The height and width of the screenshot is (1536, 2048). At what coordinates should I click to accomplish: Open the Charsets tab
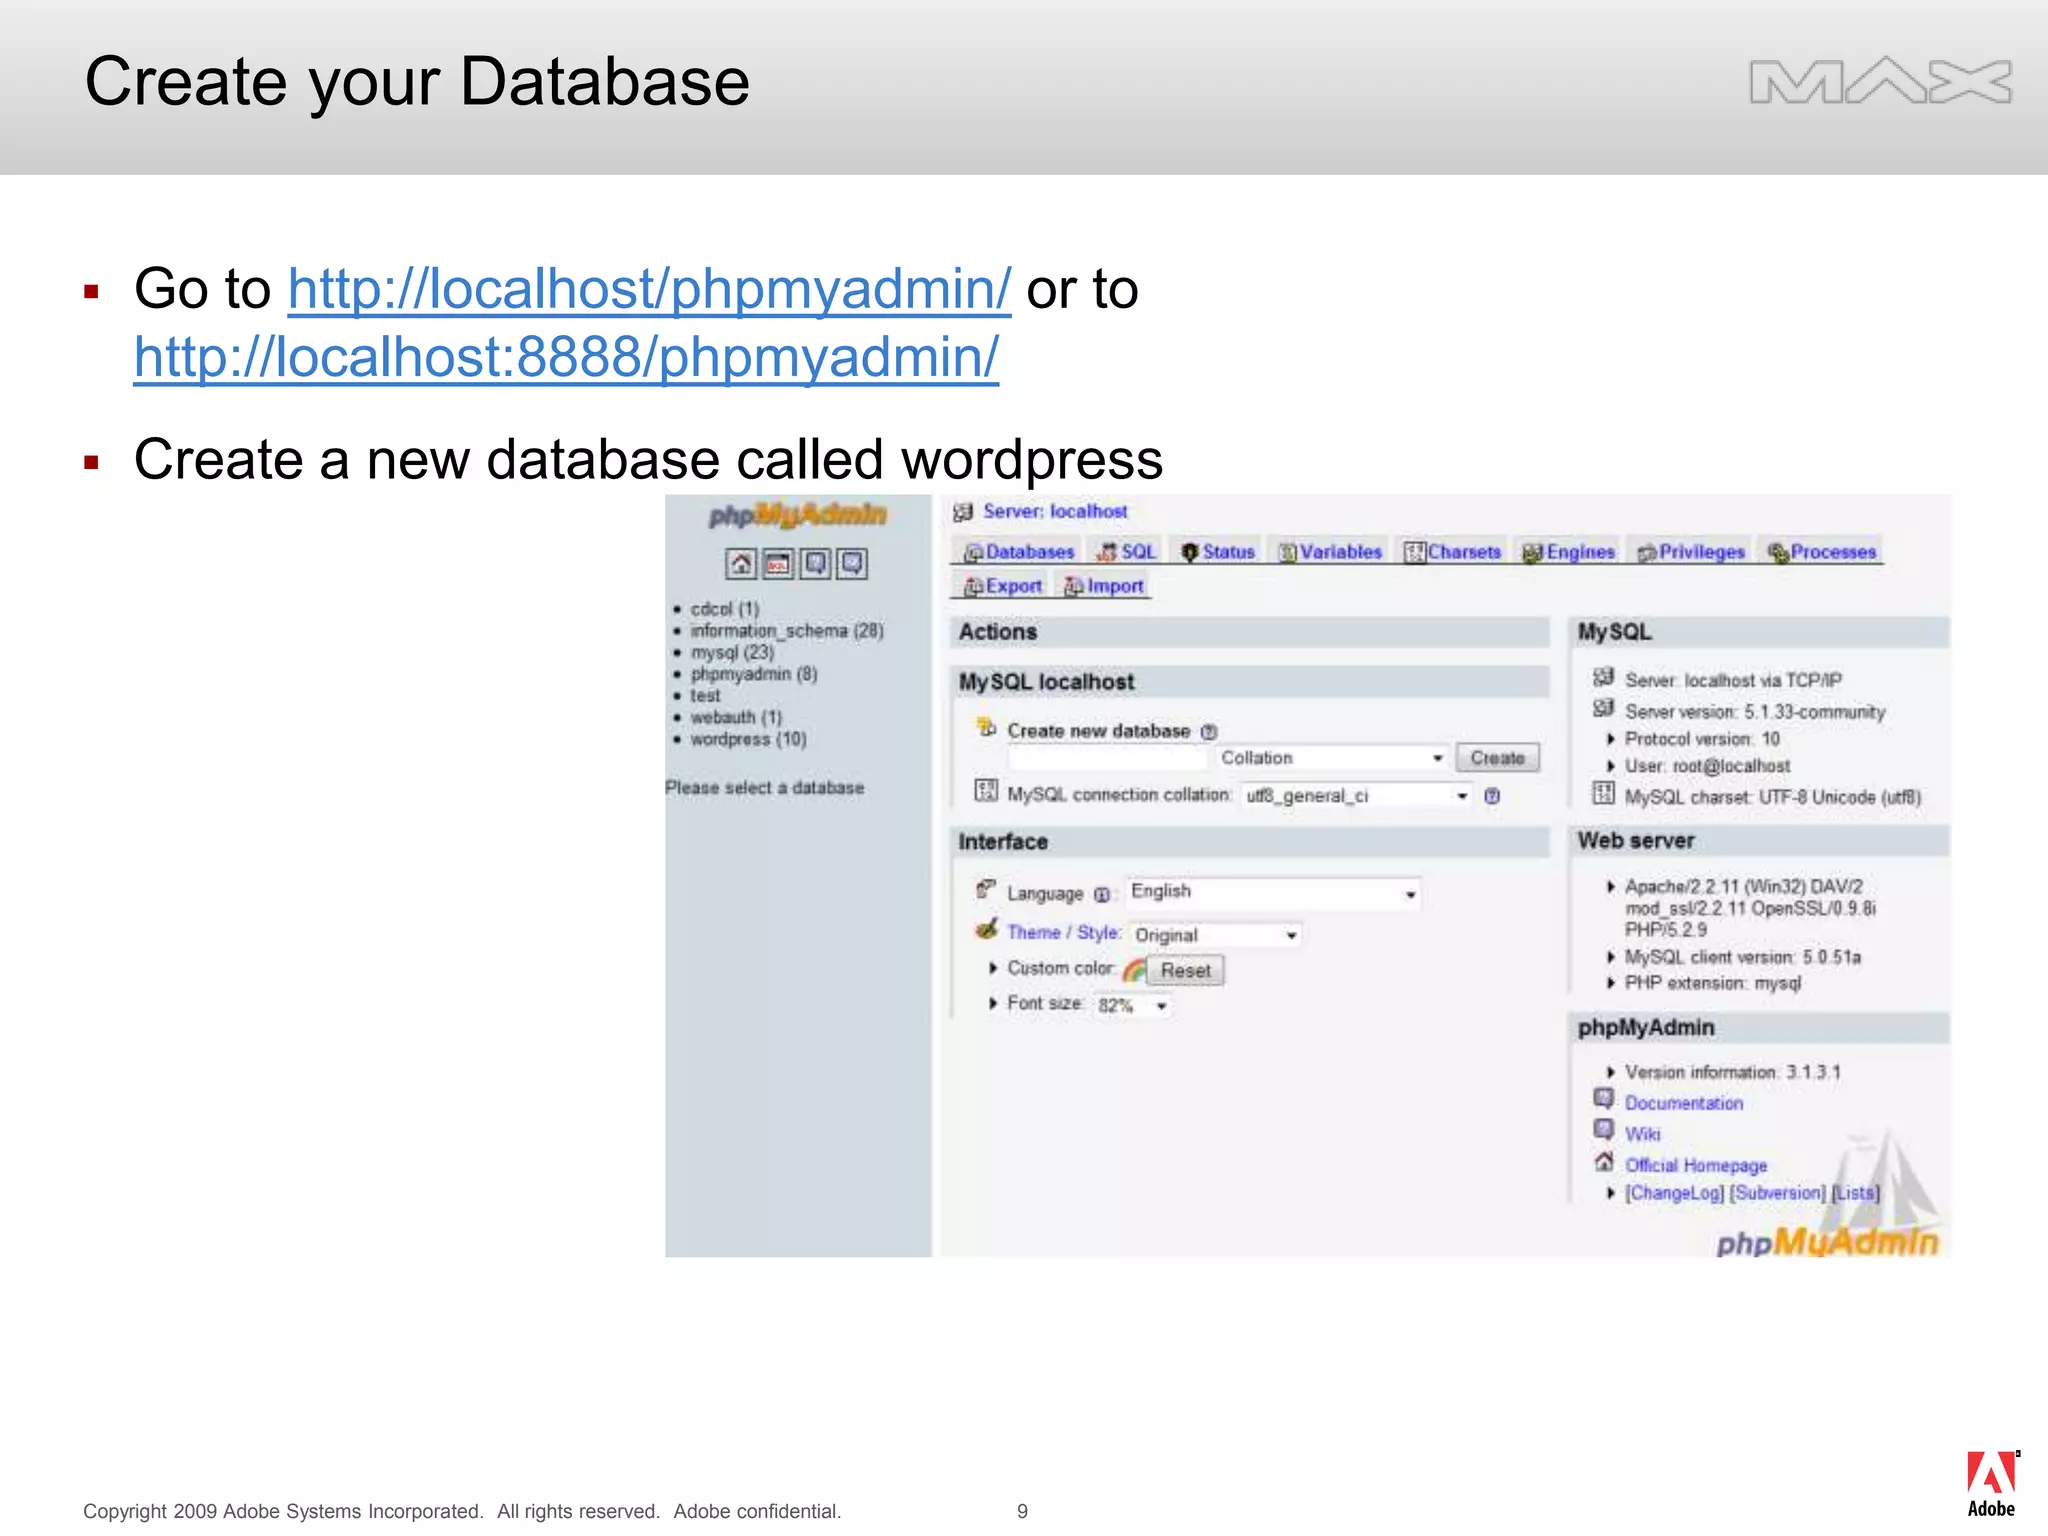[1453, 552]
